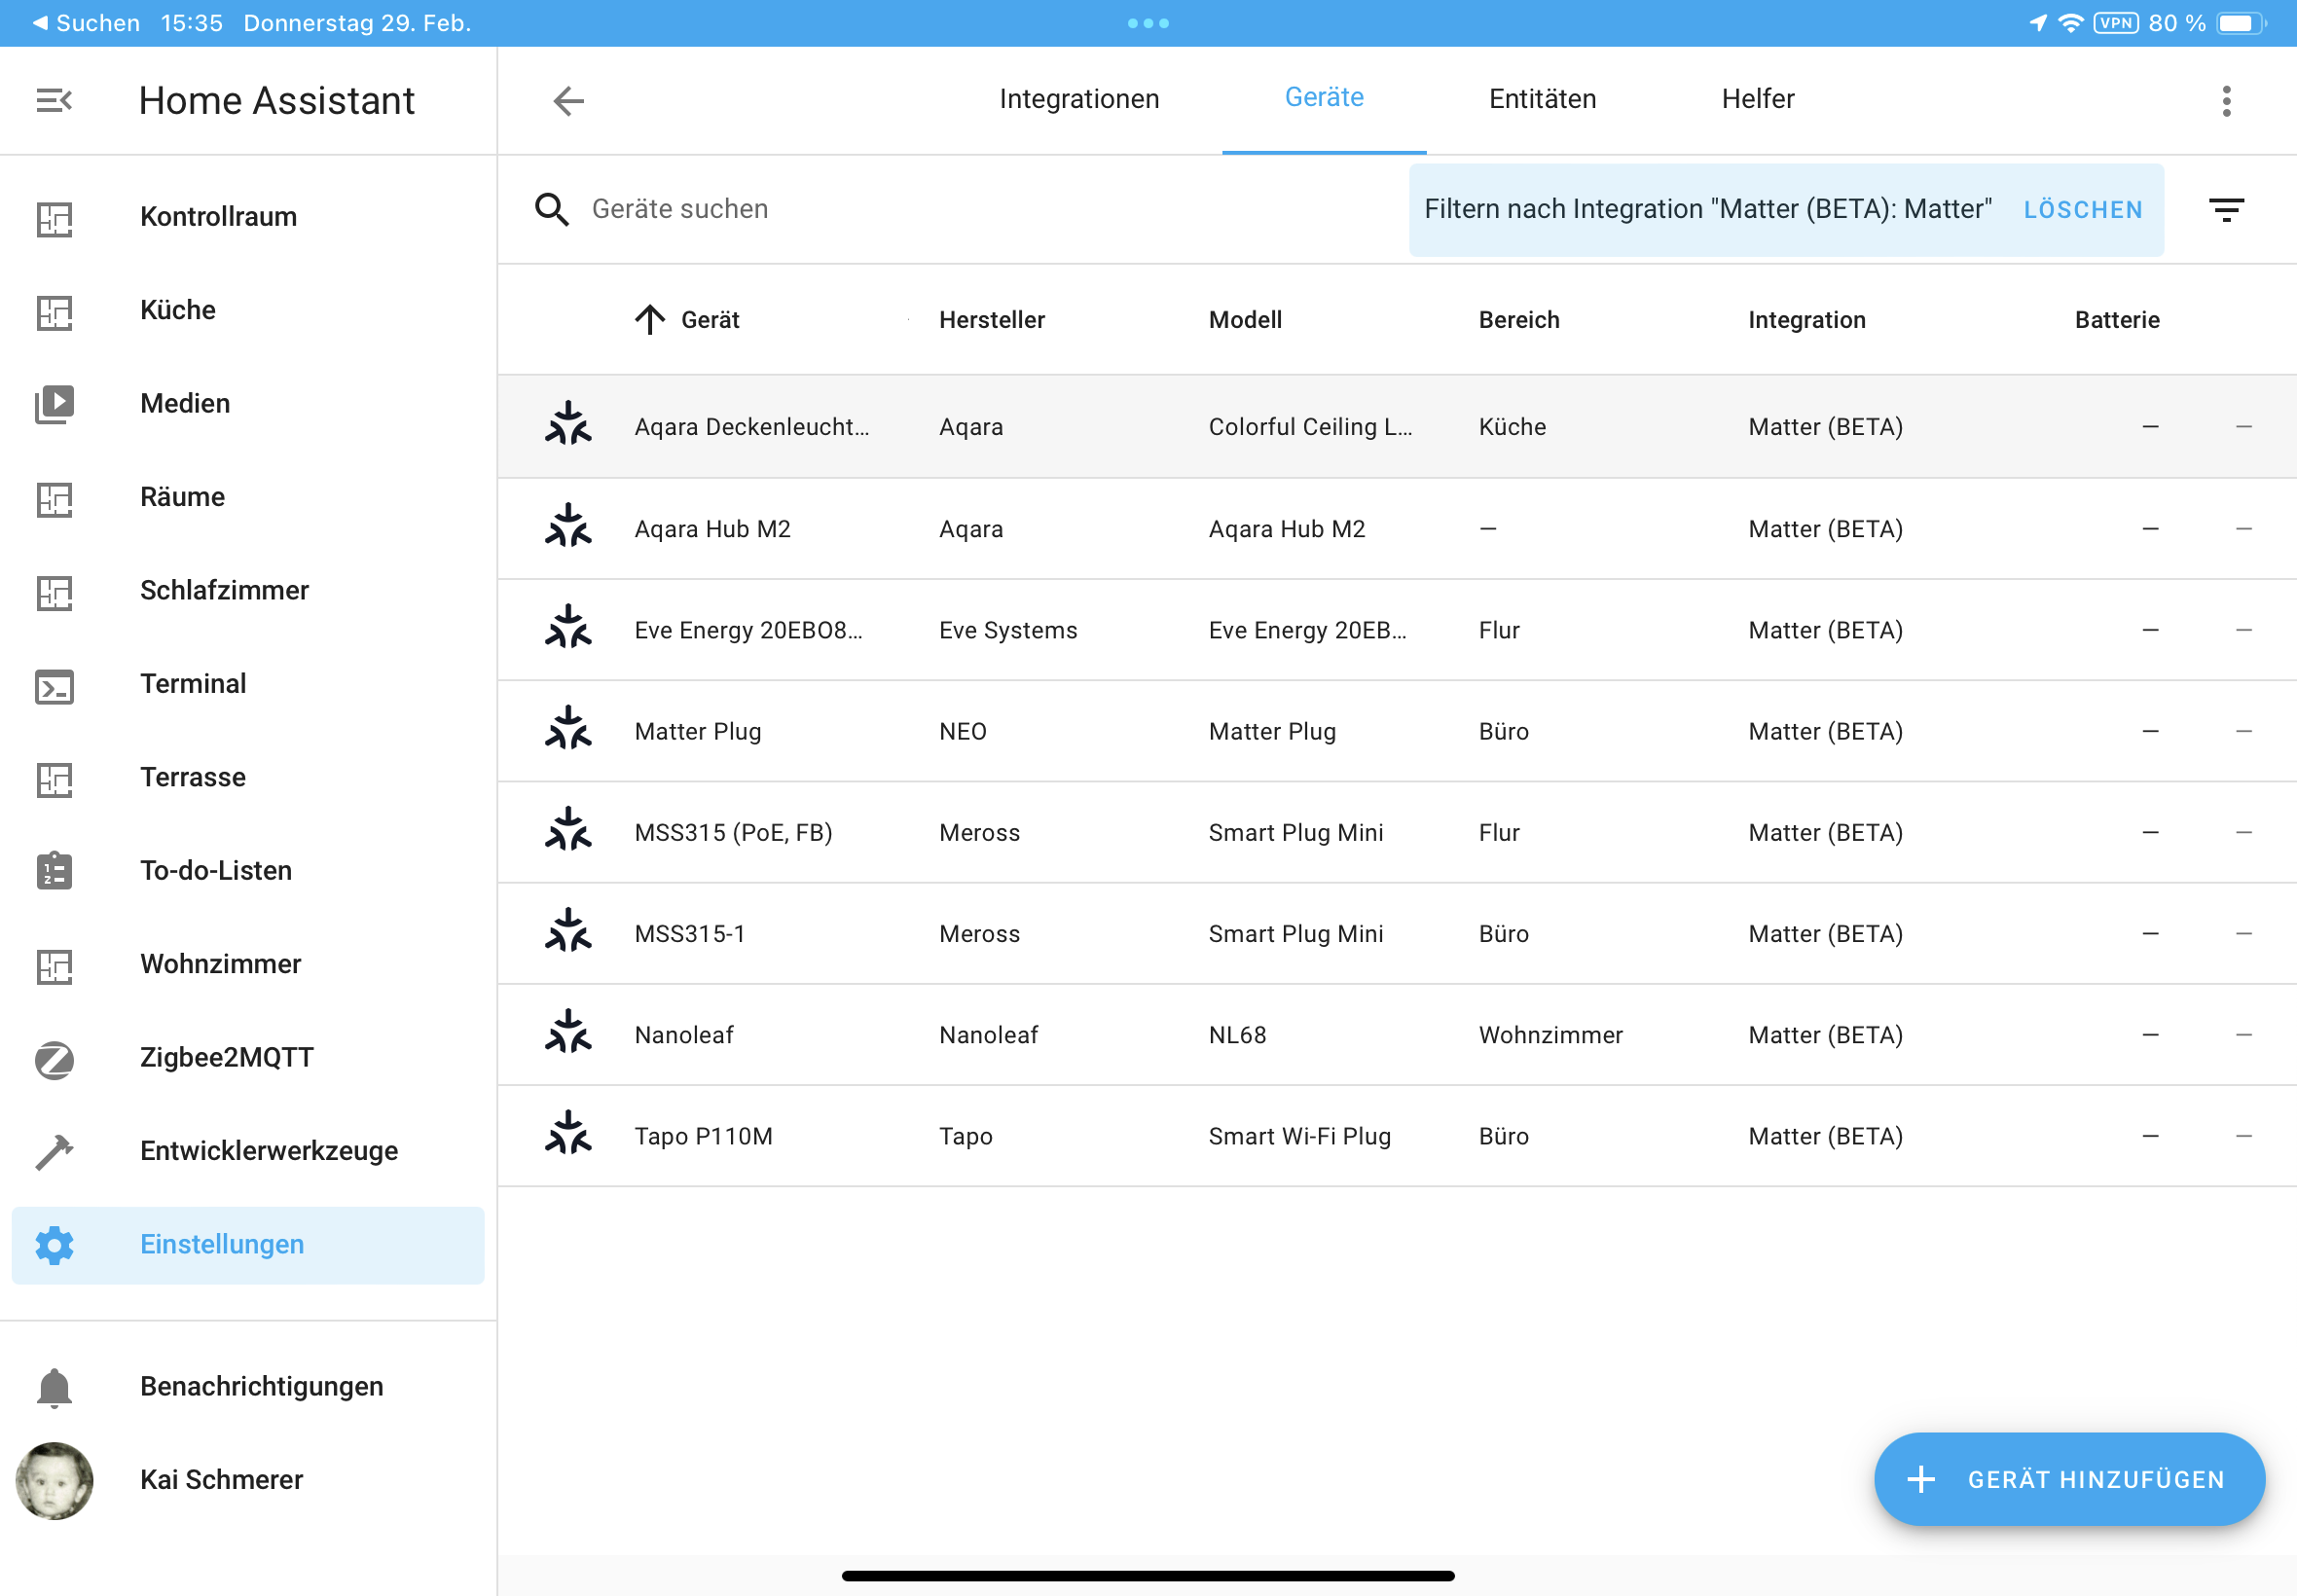Open the To-do-Listen sidebar entry
Image resolution: width=2297 pixels, height=1596 pixels.
[215, 870]
